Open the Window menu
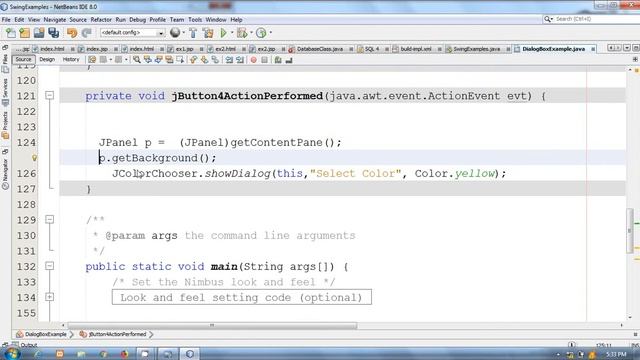The height and width of the screenshot is (360, 640). tap(216, 20)
